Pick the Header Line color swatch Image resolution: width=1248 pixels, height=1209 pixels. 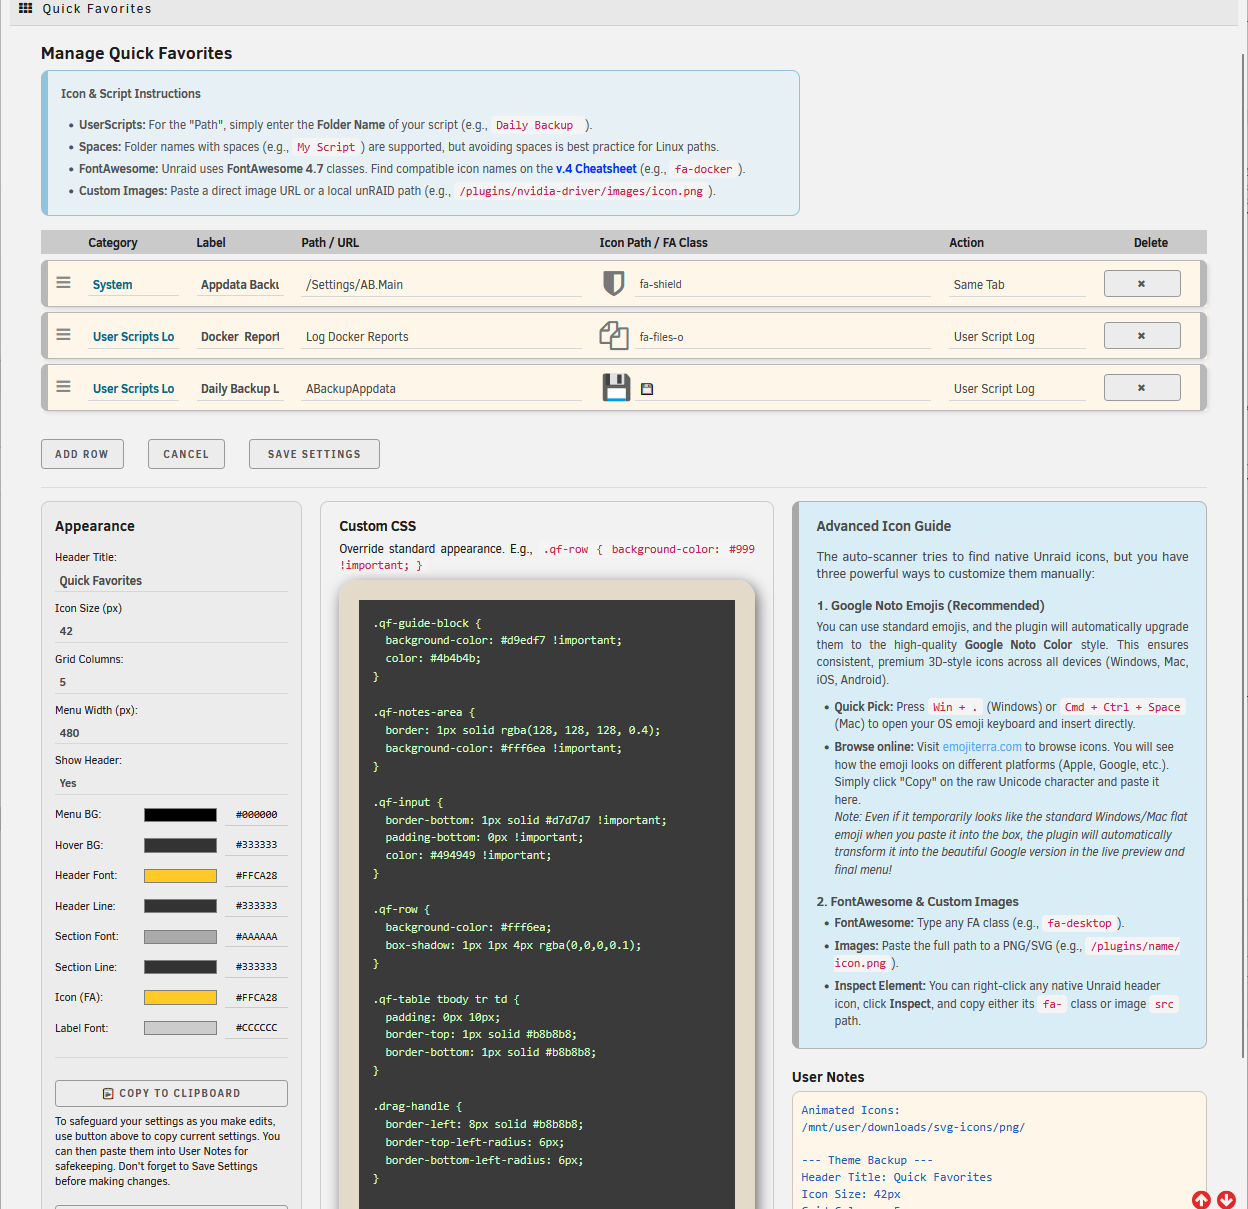point(180,906)
